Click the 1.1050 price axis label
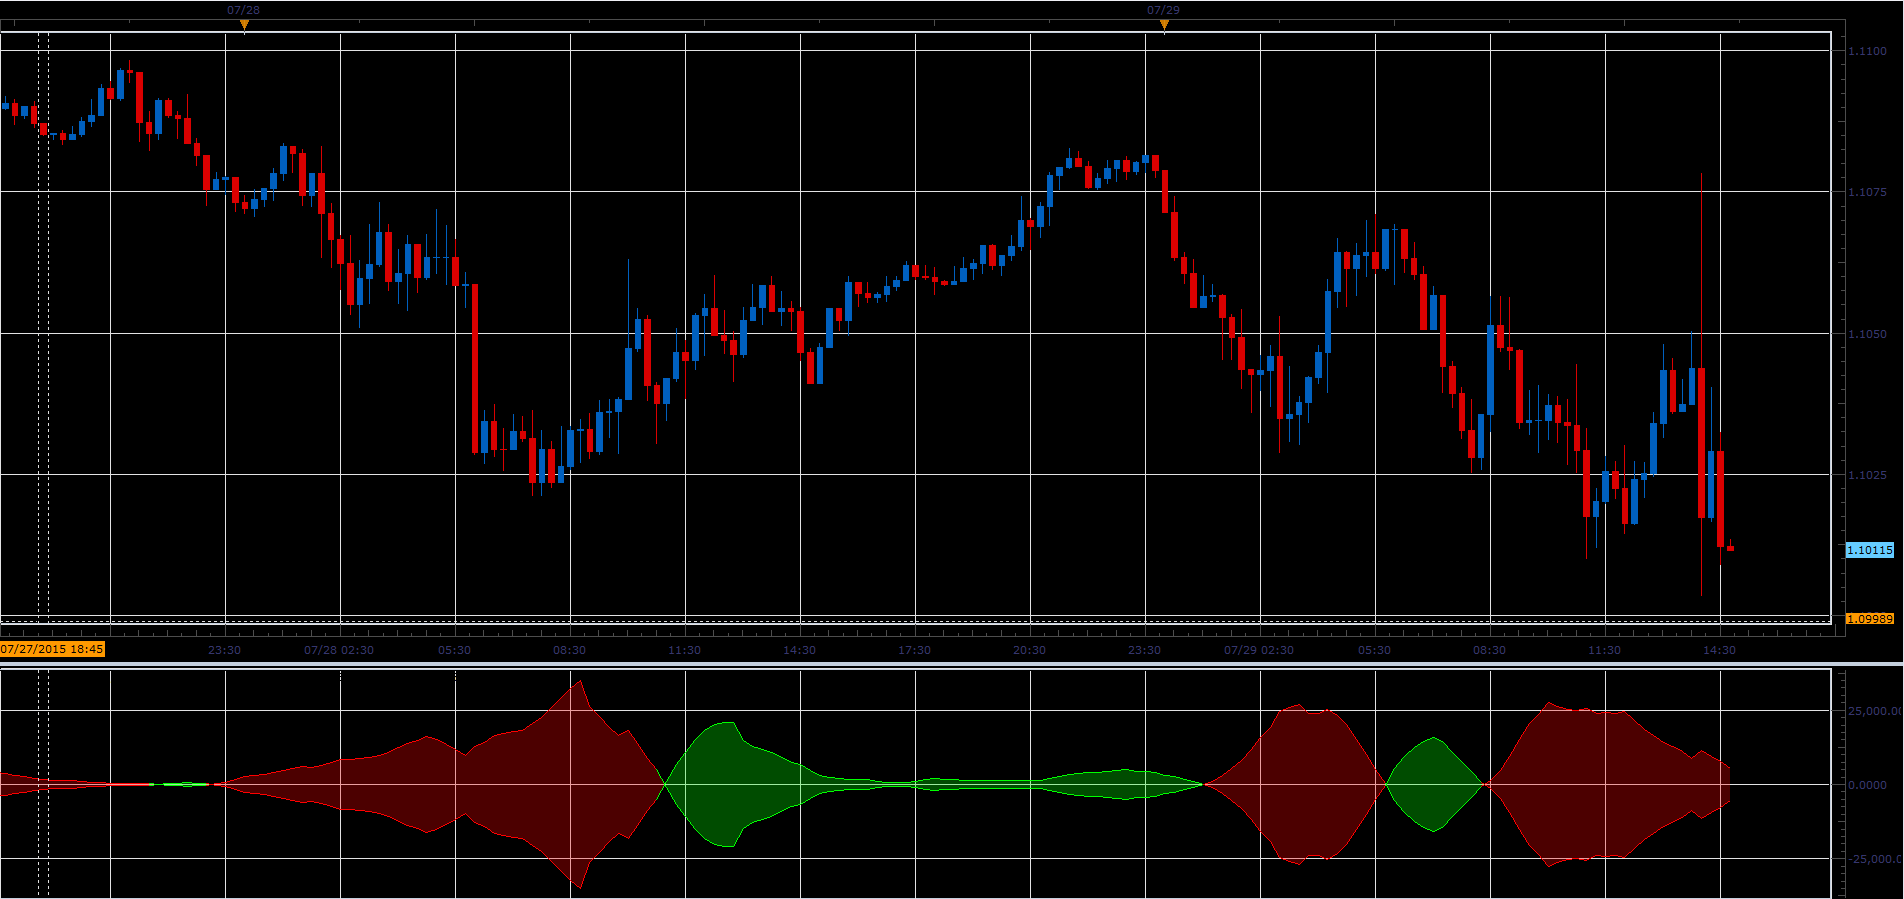The height and width of the screenshot is (899, 1904). click(x=1868, y=334)
